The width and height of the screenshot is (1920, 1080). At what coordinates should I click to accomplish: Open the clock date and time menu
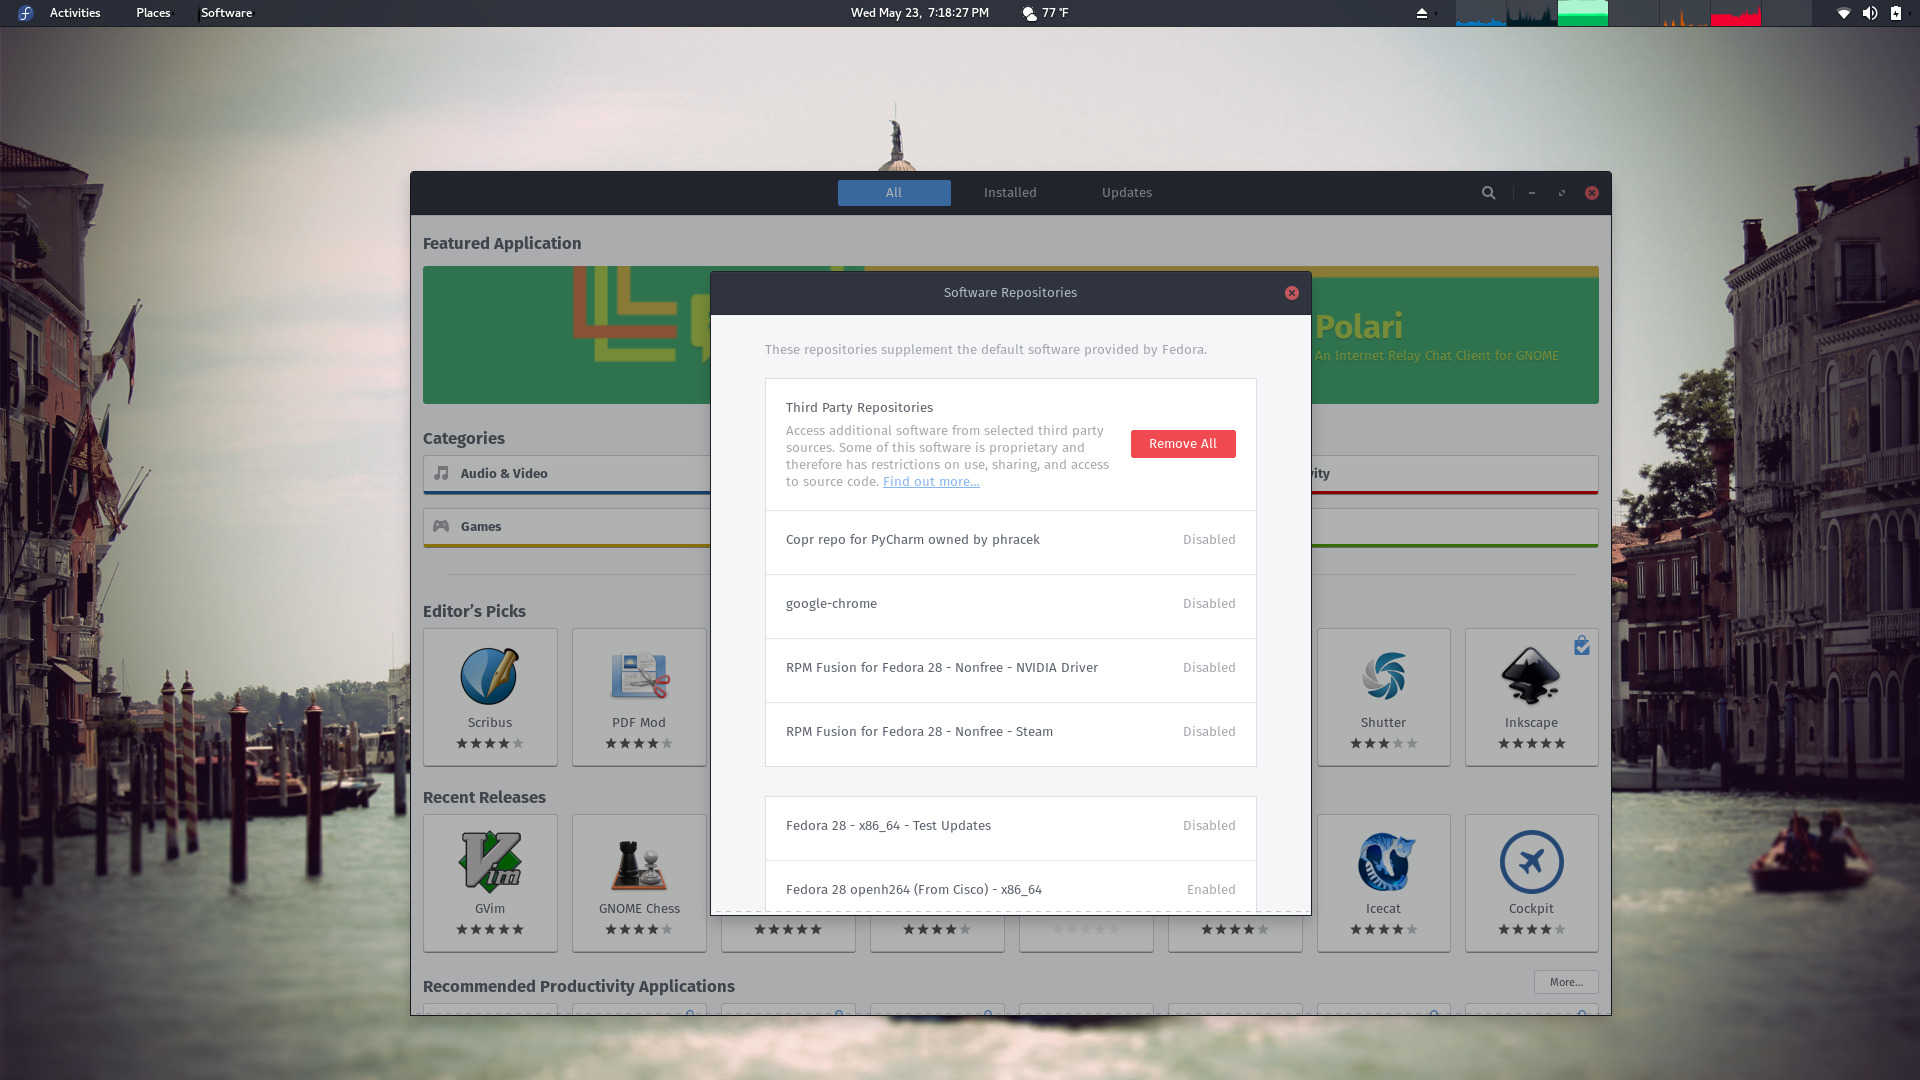click(920, 13)
